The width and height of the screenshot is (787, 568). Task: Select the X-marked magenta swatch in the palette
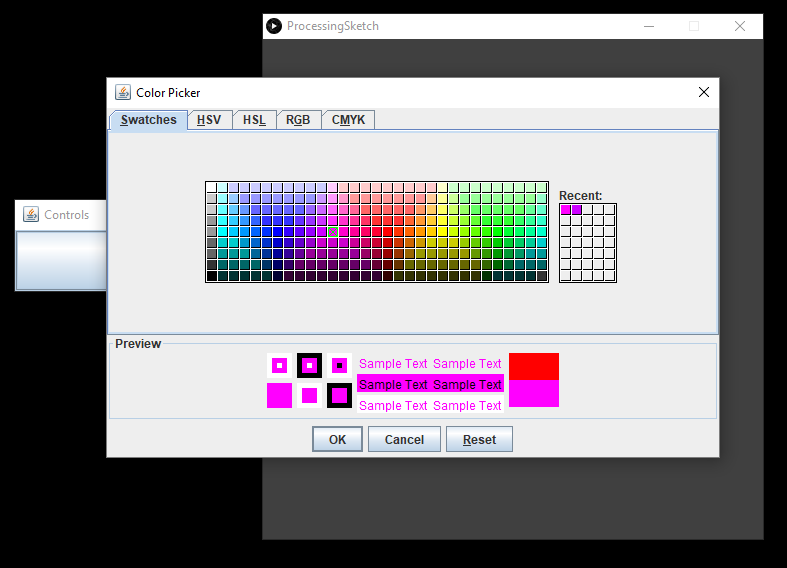[333, 232]
